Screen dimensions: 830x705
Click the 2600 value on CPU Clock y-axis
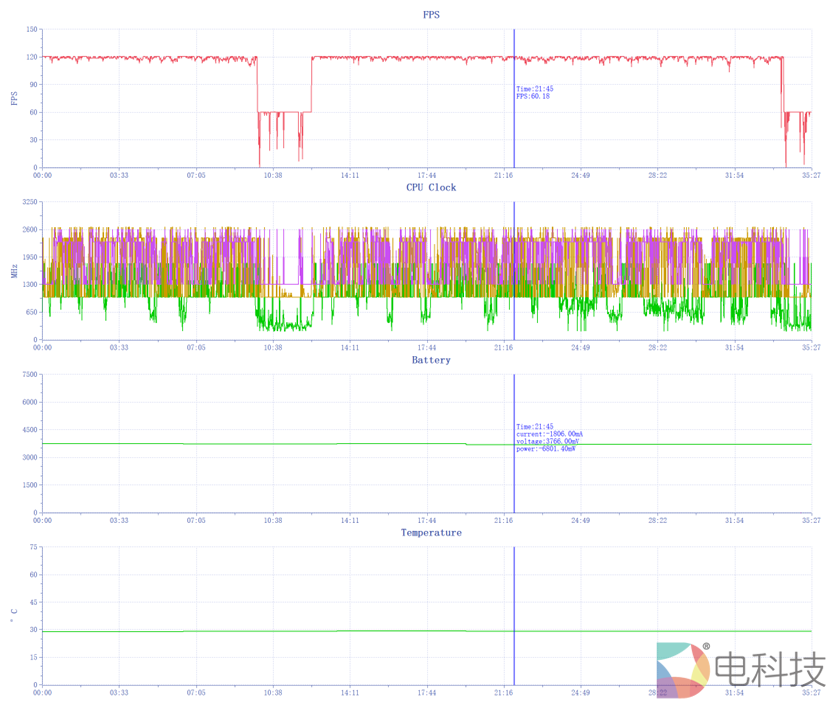click(x=29, y=230)
